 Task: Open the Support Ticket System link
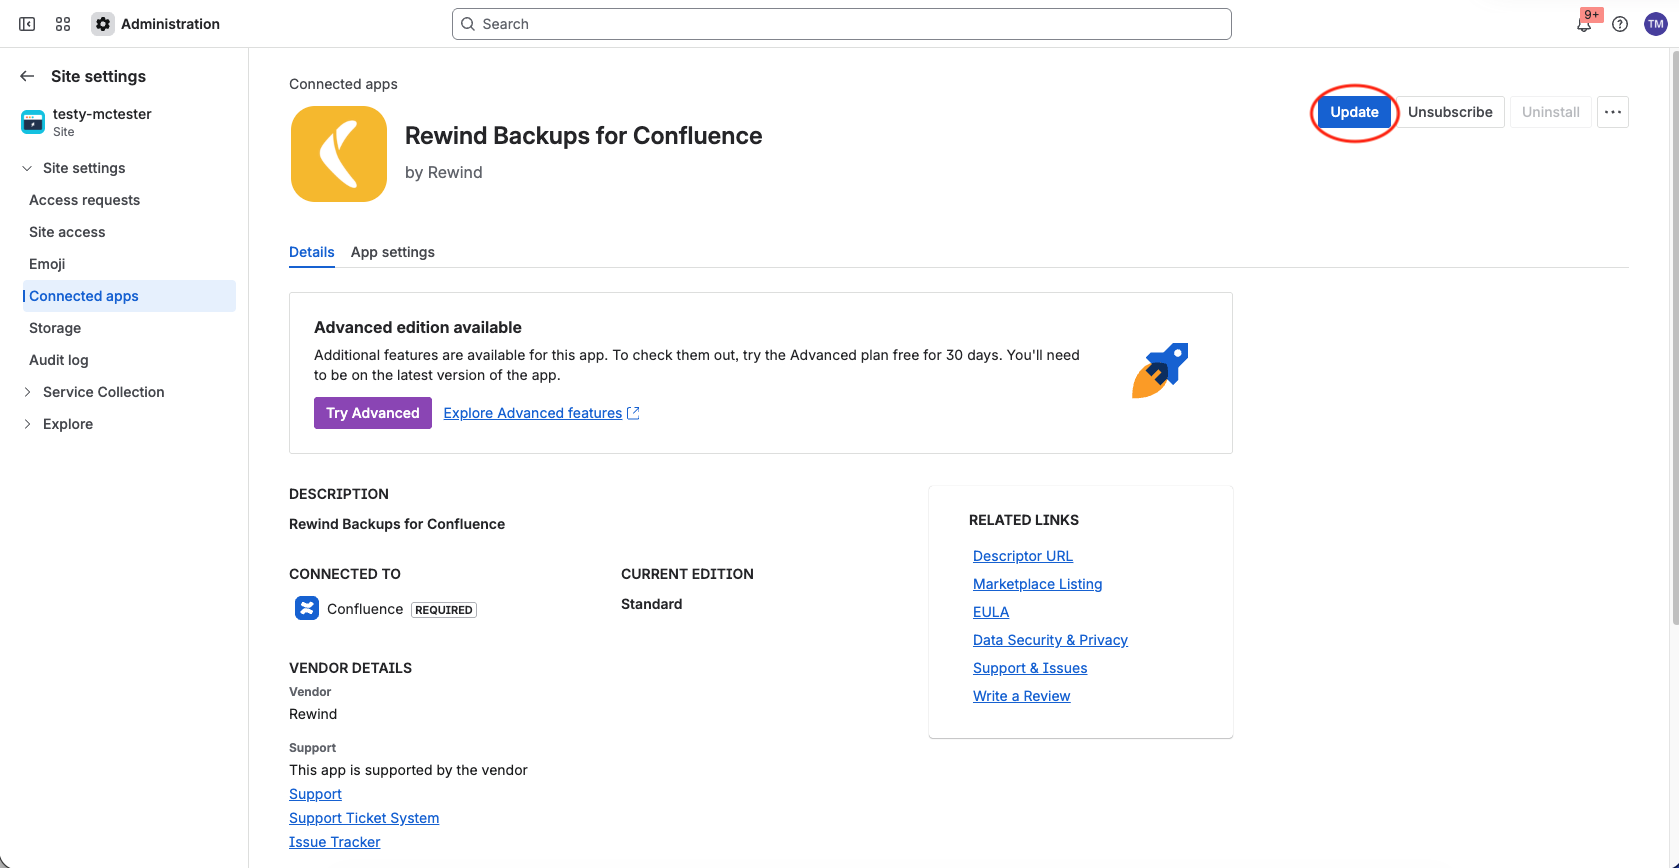coord(364,818)
